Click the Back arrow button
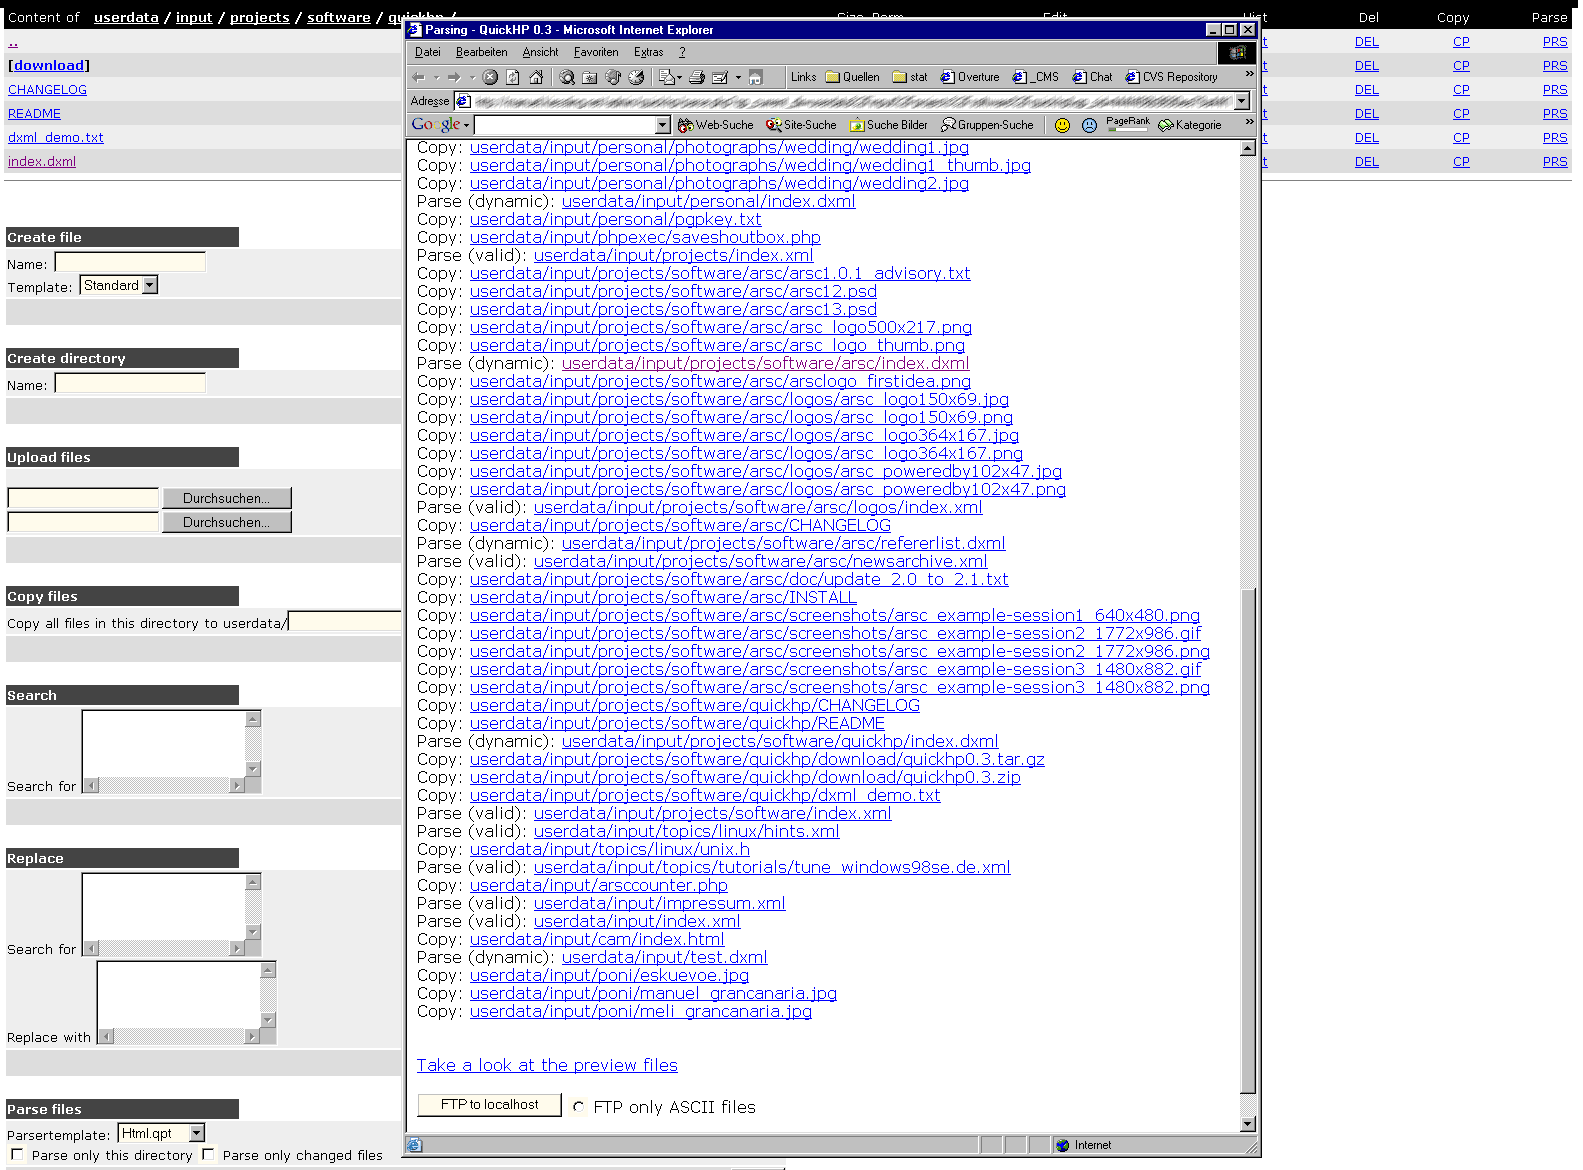 point(419,77)
